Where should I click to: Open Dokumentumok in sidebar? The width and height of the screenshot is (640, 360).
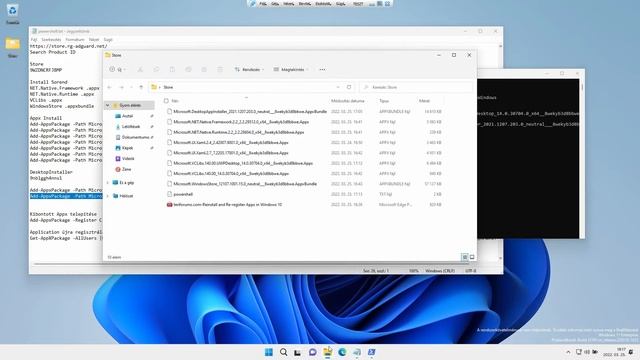[x=135, y=138]
